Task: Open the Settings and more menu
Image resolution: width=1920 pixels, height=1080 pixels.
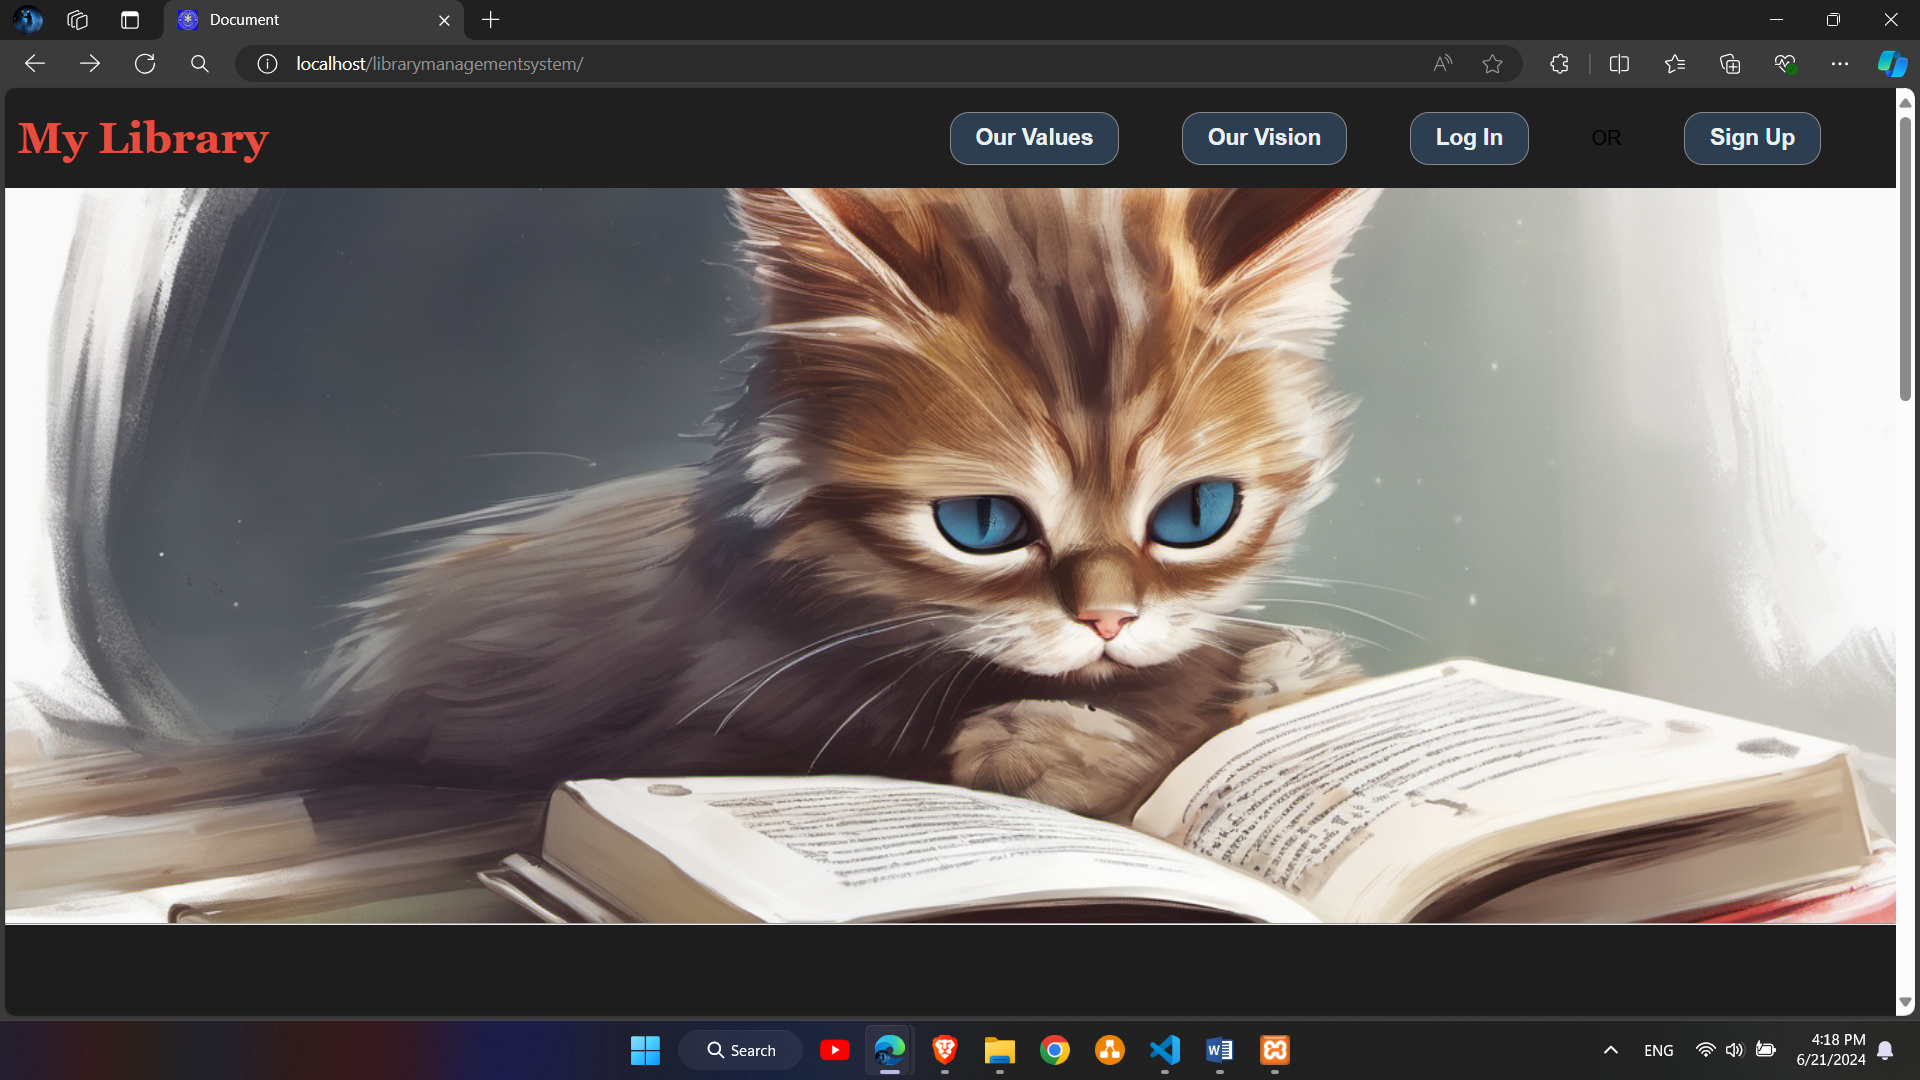Action: (x=1841, y=63)
